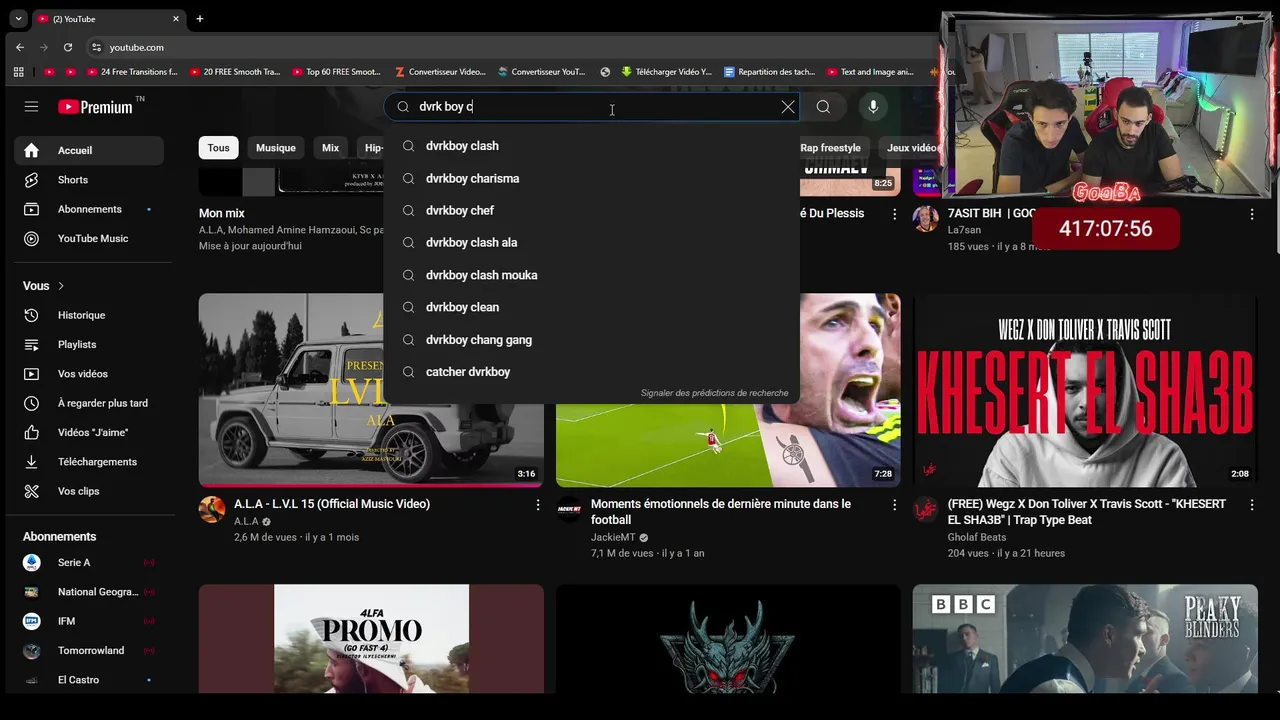Open options menu for A.L.A - L.V.L 15
The image size is (1280, 720).
[x=537, y=505]
